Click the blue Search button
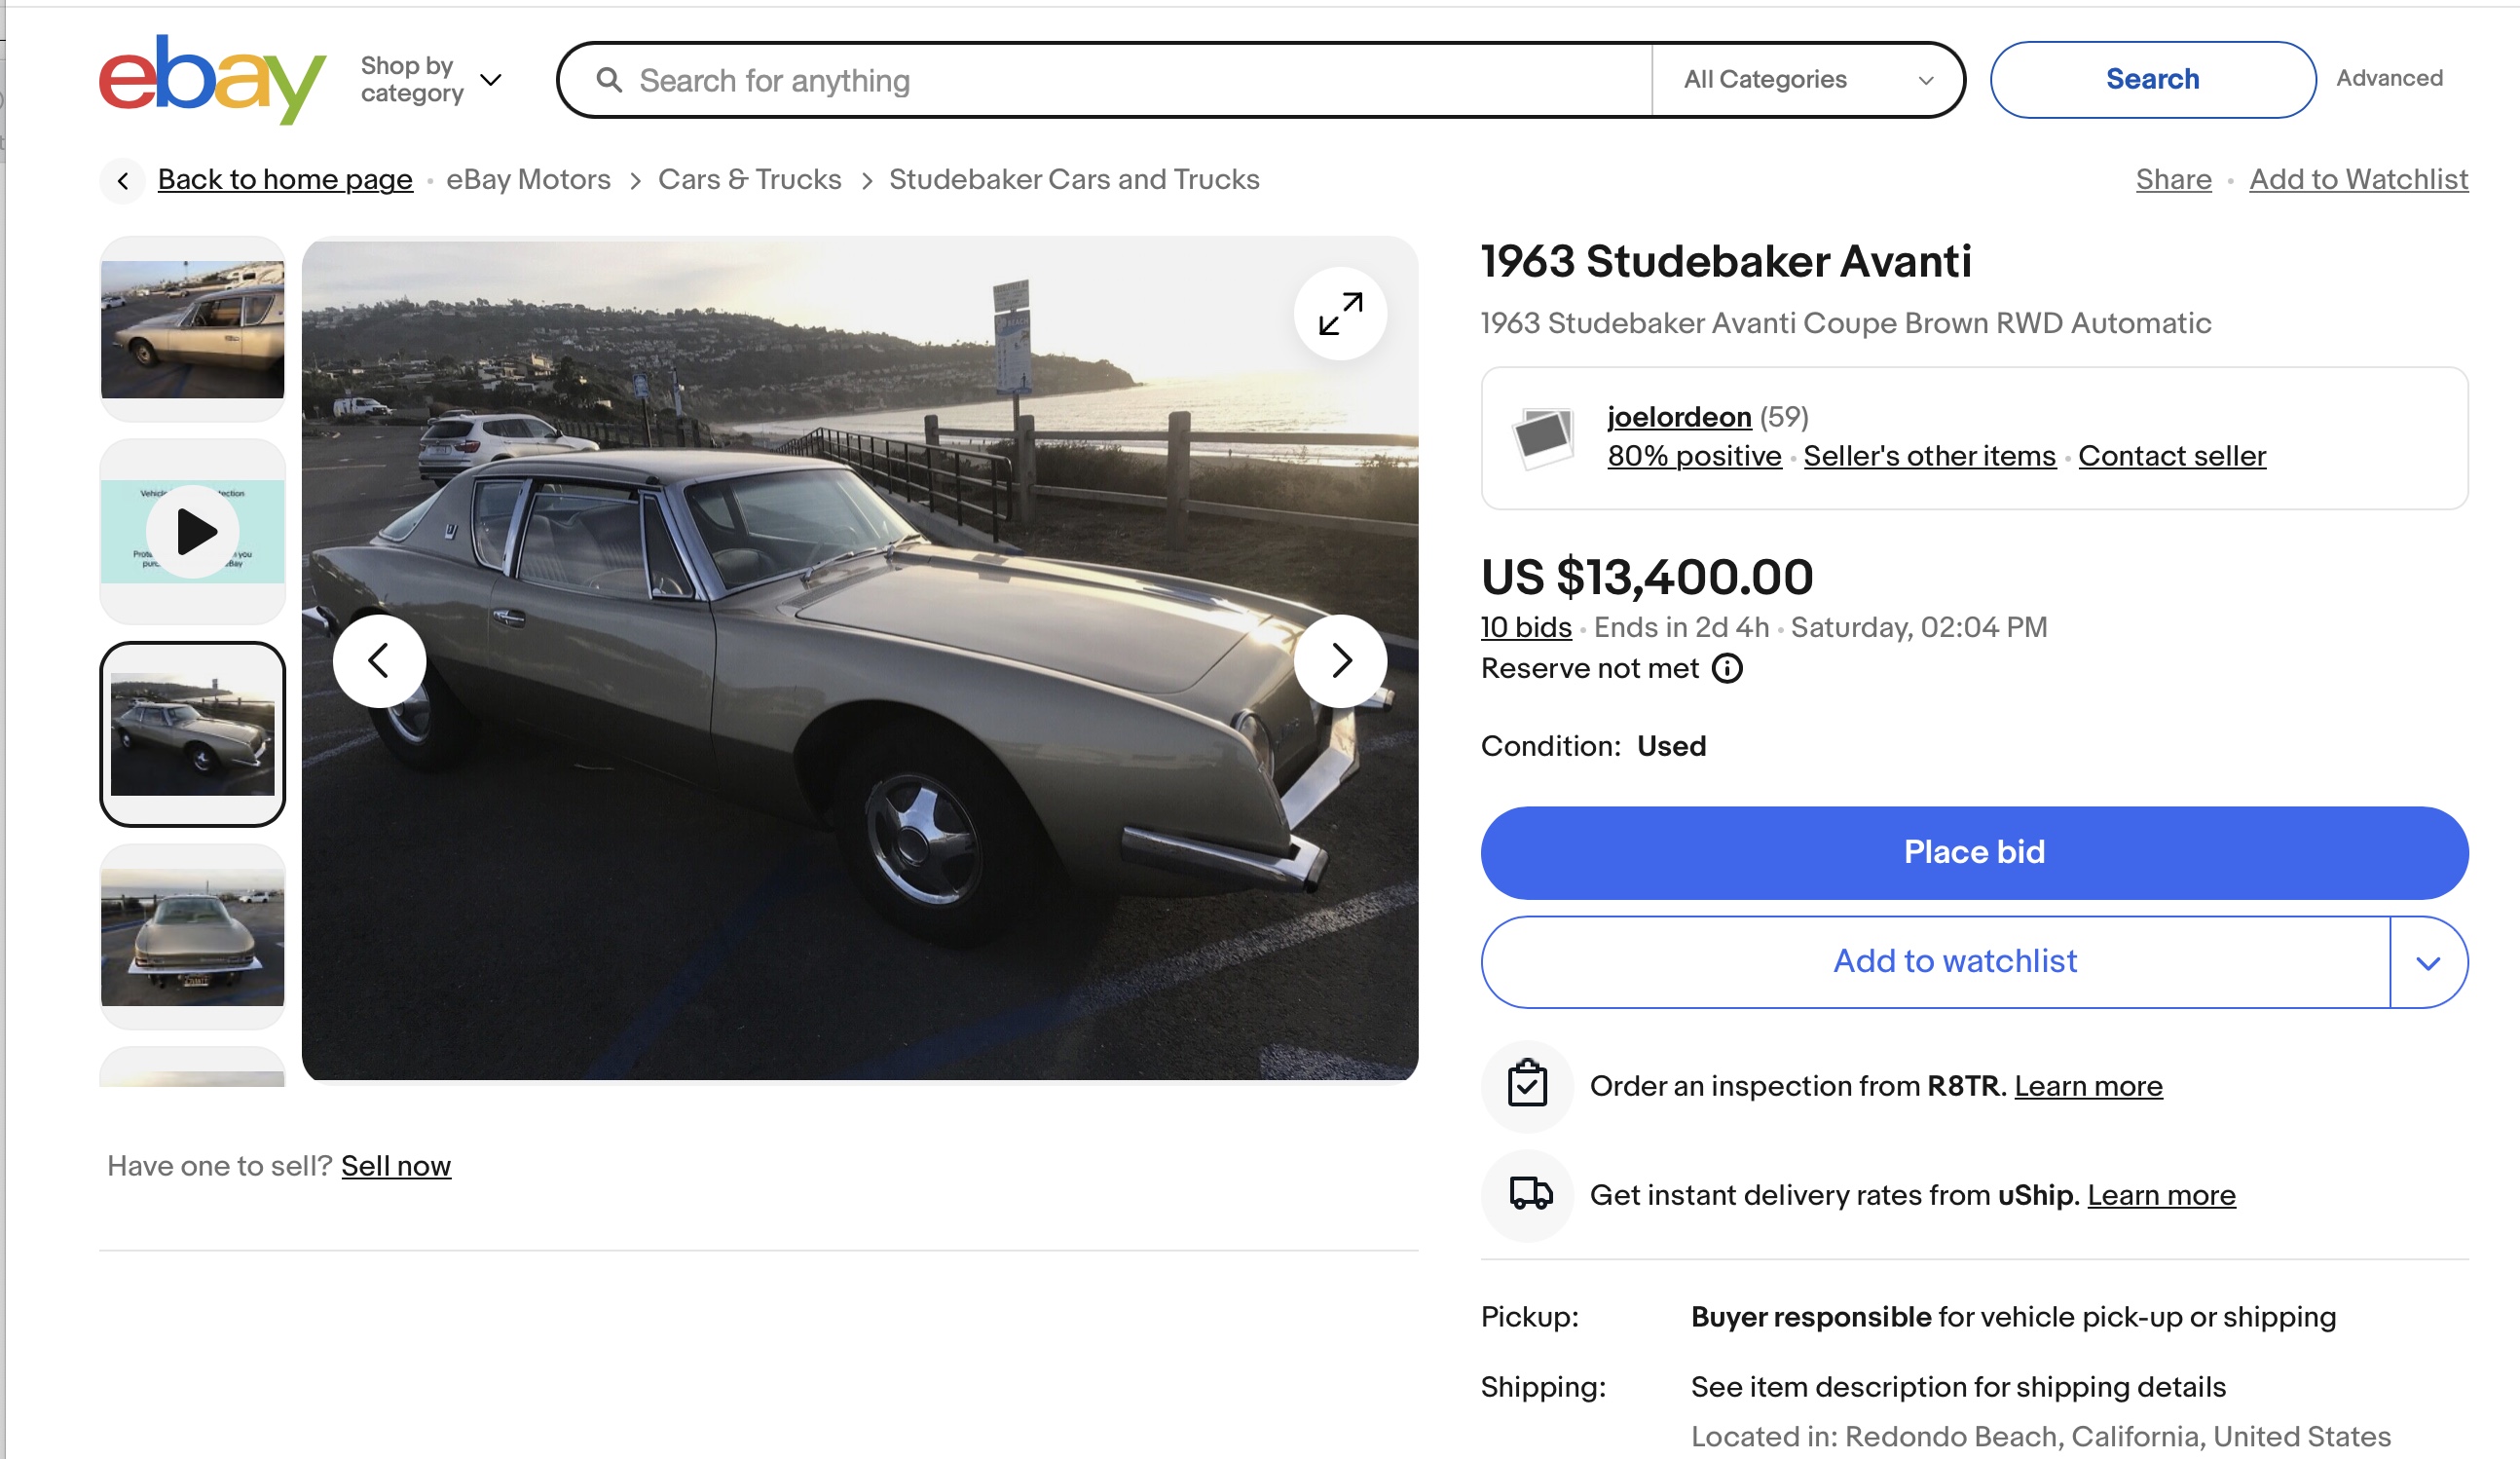Viewport: 2520px width, 1459px height. (x=2152, y=80)
